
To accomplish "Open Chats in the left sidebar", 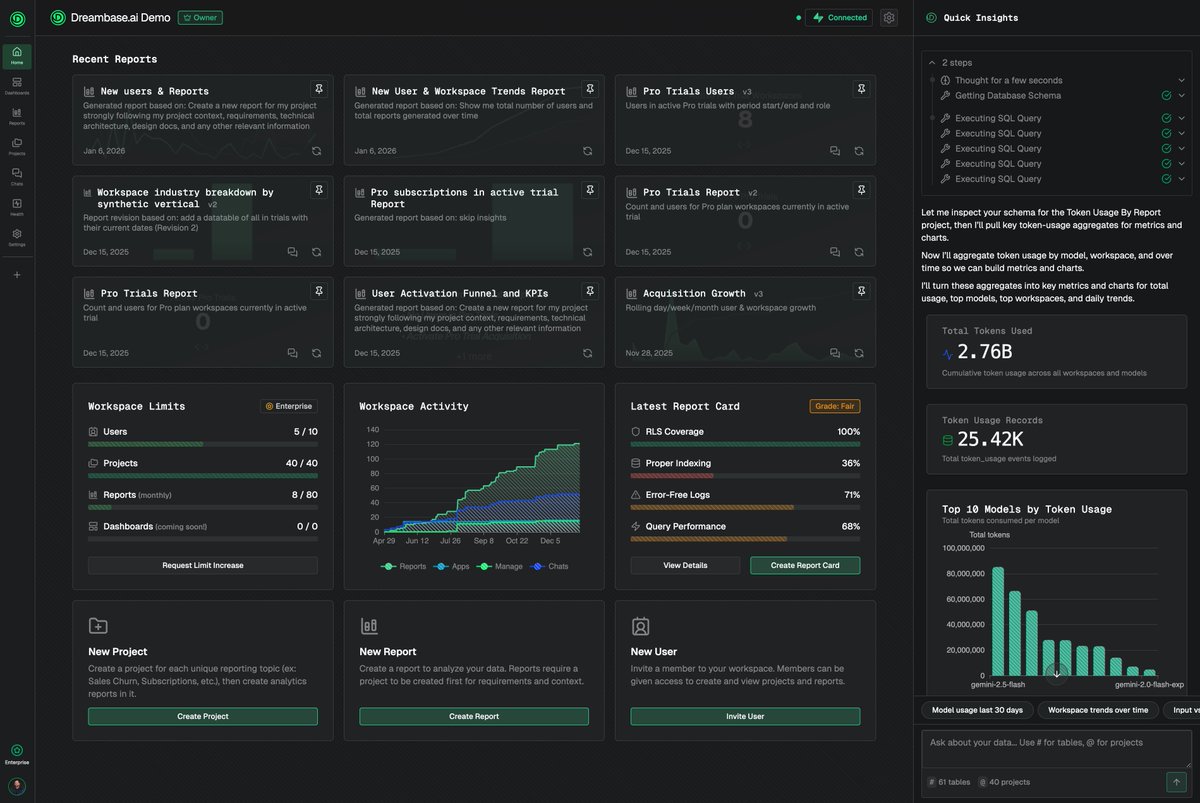I will [17, 177].
